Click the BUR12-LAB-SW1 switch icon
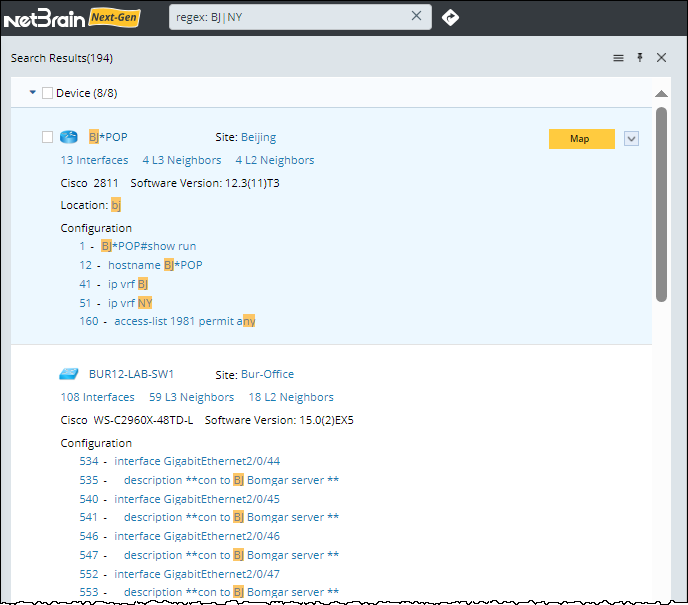Image resolution: width=688 pixels, height=605 pixels. pyautogui.click(x=68, y=374)
